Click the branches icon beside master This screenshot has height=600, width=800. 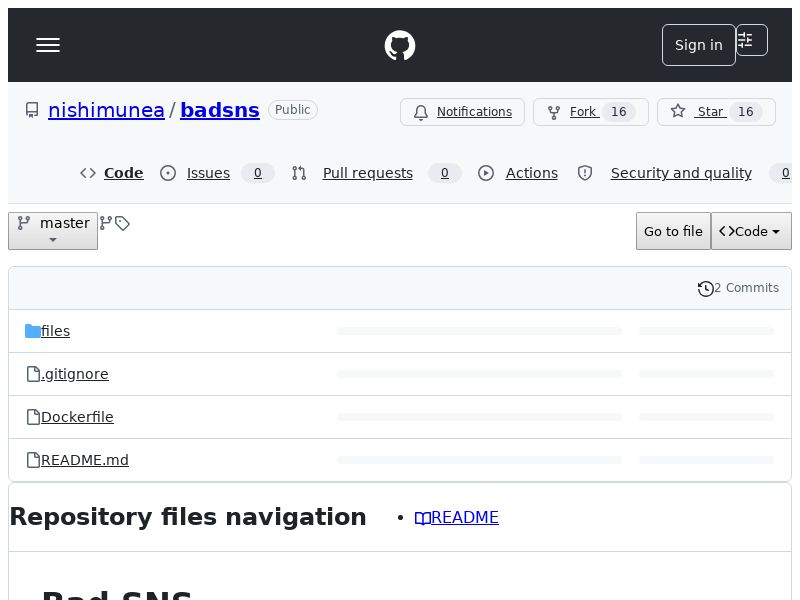[x=106, y=223]
